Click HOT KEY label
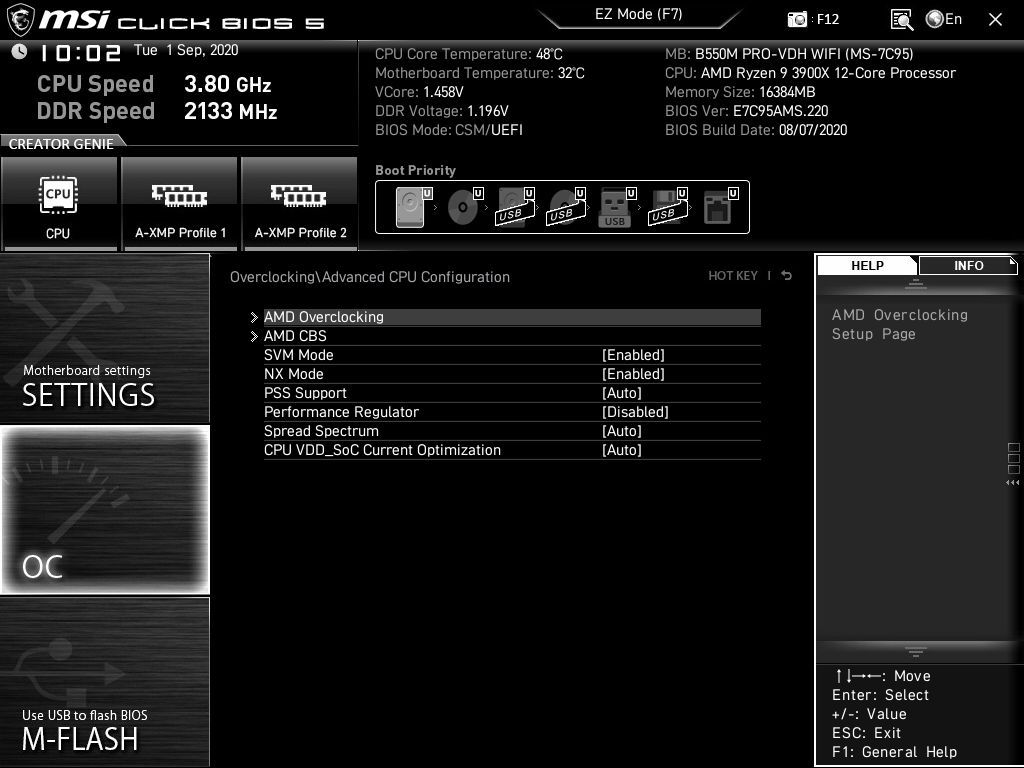The height and width of the screenshot is (768, 1024). [733, 276]
